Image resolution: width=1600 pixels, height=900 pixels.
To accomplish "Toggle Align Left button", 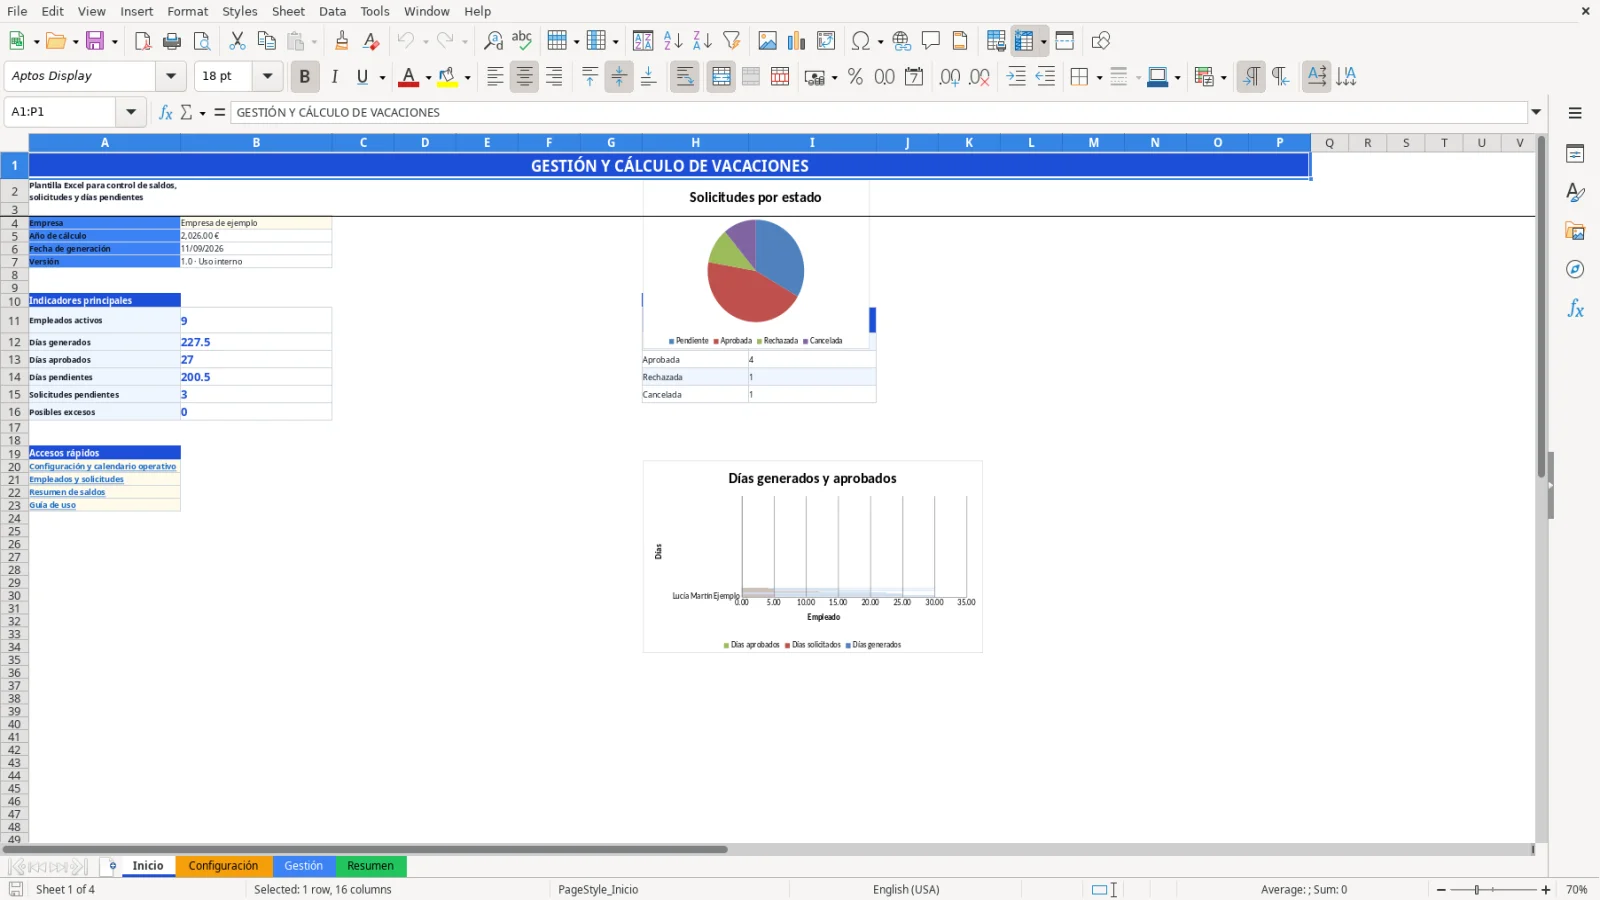I will (495, 77).
